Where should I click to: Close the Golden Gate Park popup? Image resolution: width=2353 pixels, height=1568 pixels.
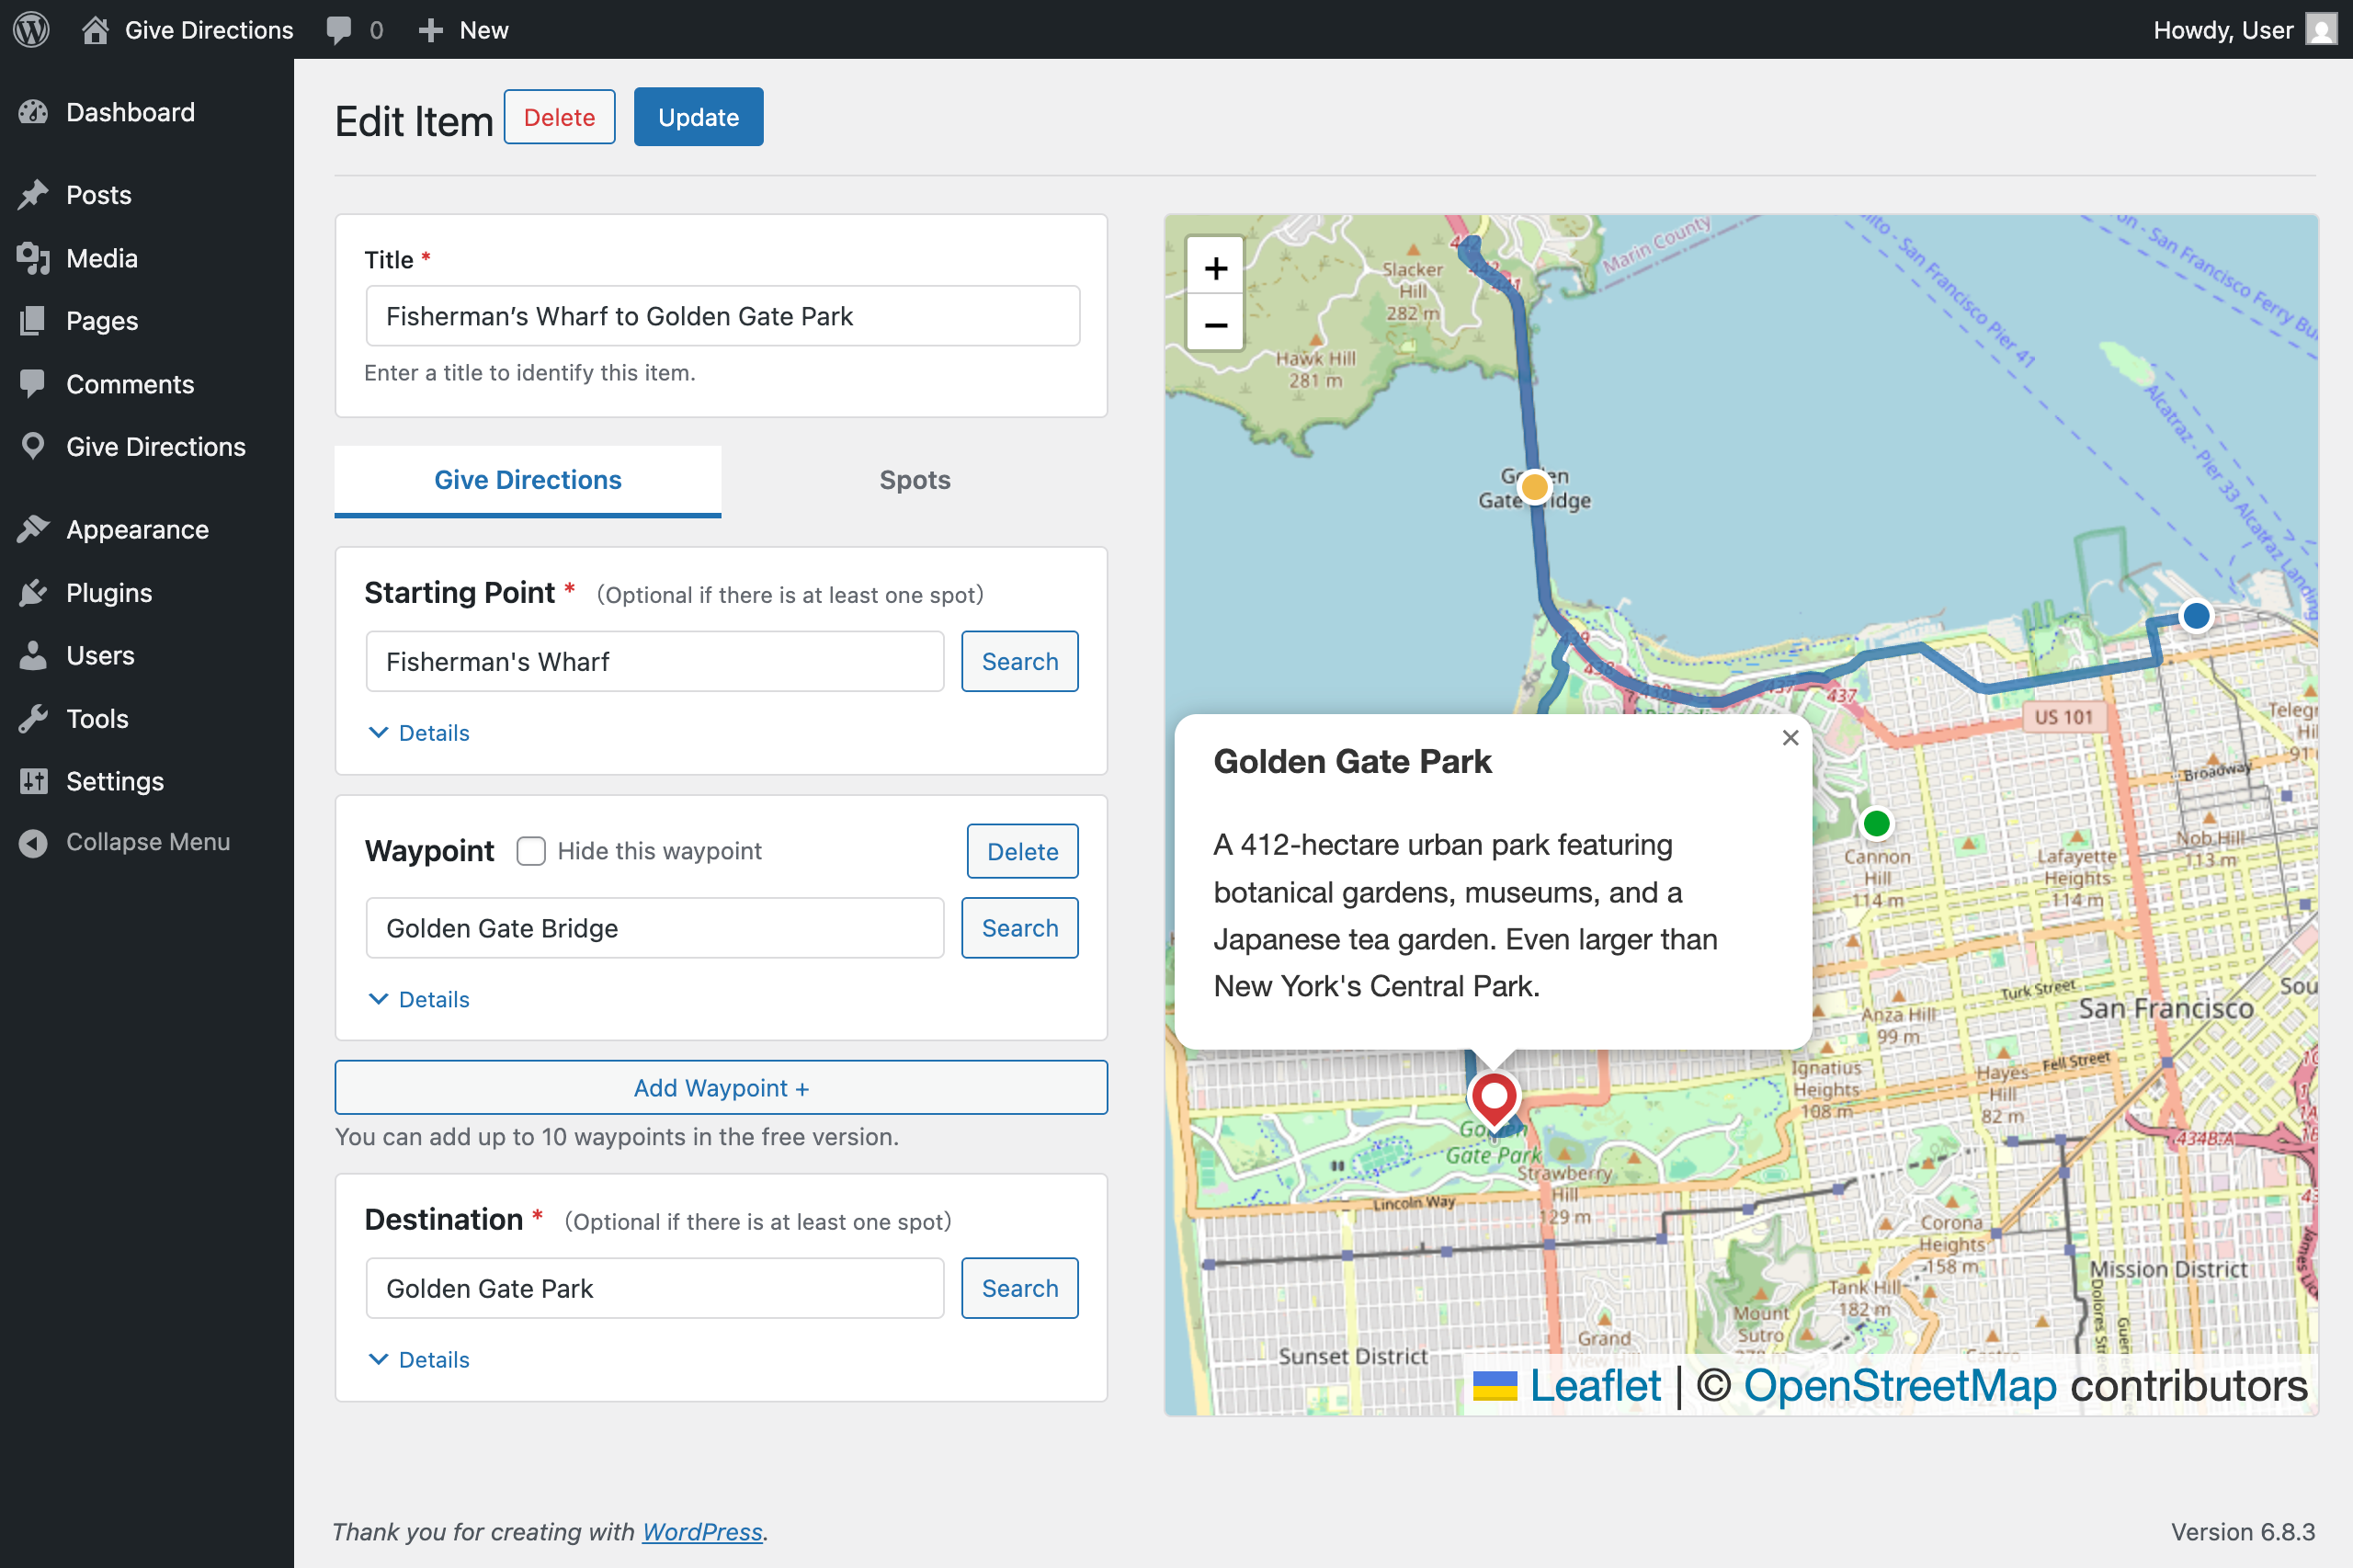coord(1790,738)
